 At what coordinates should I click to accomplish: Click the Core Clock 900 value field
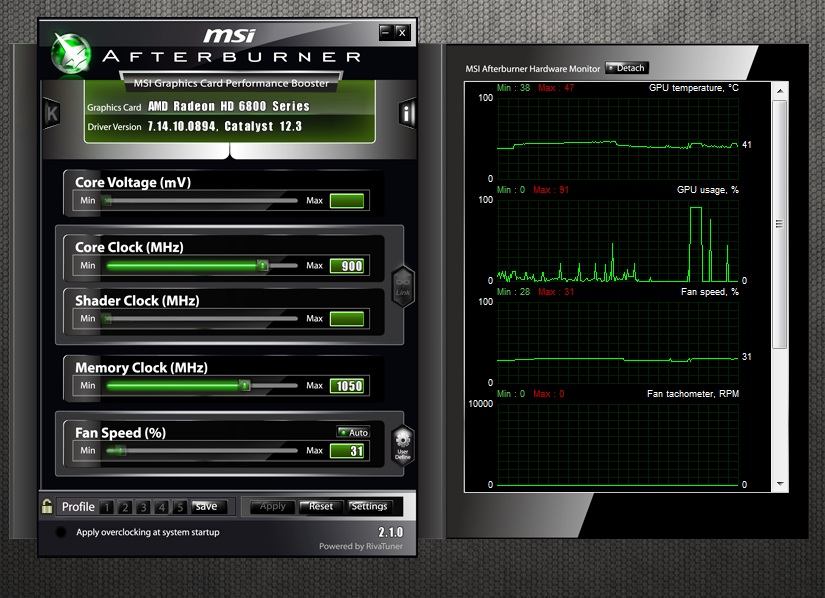[x=347, y=266]
